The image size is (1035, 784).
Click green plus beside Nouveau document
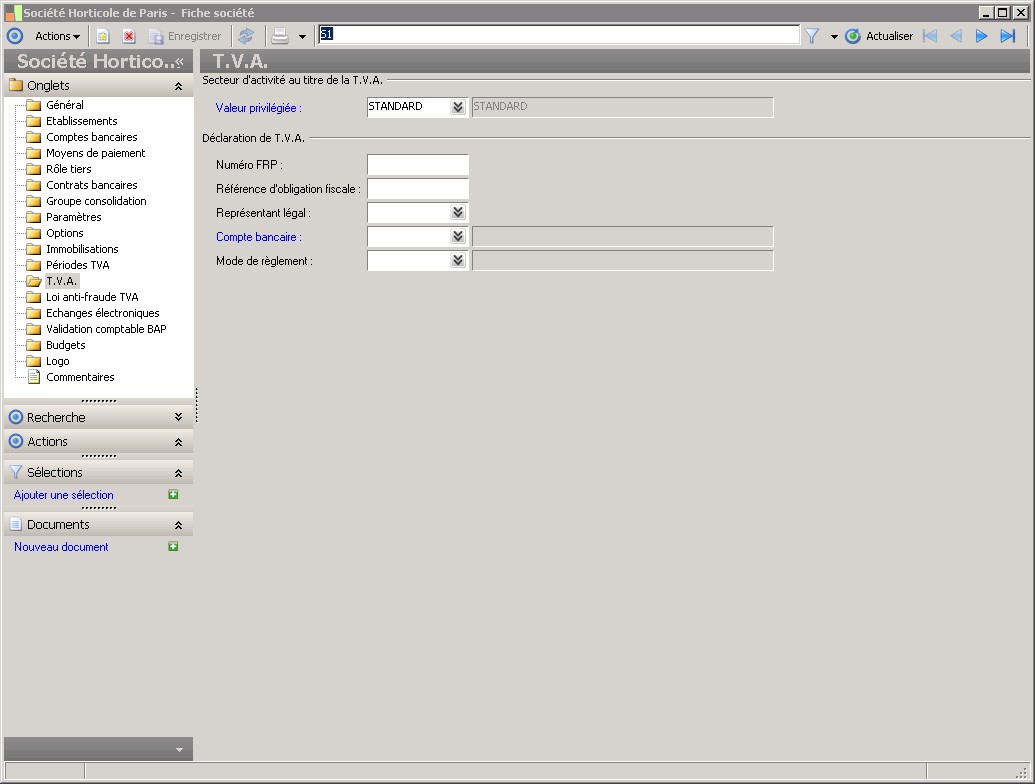[x=173, y=546]
